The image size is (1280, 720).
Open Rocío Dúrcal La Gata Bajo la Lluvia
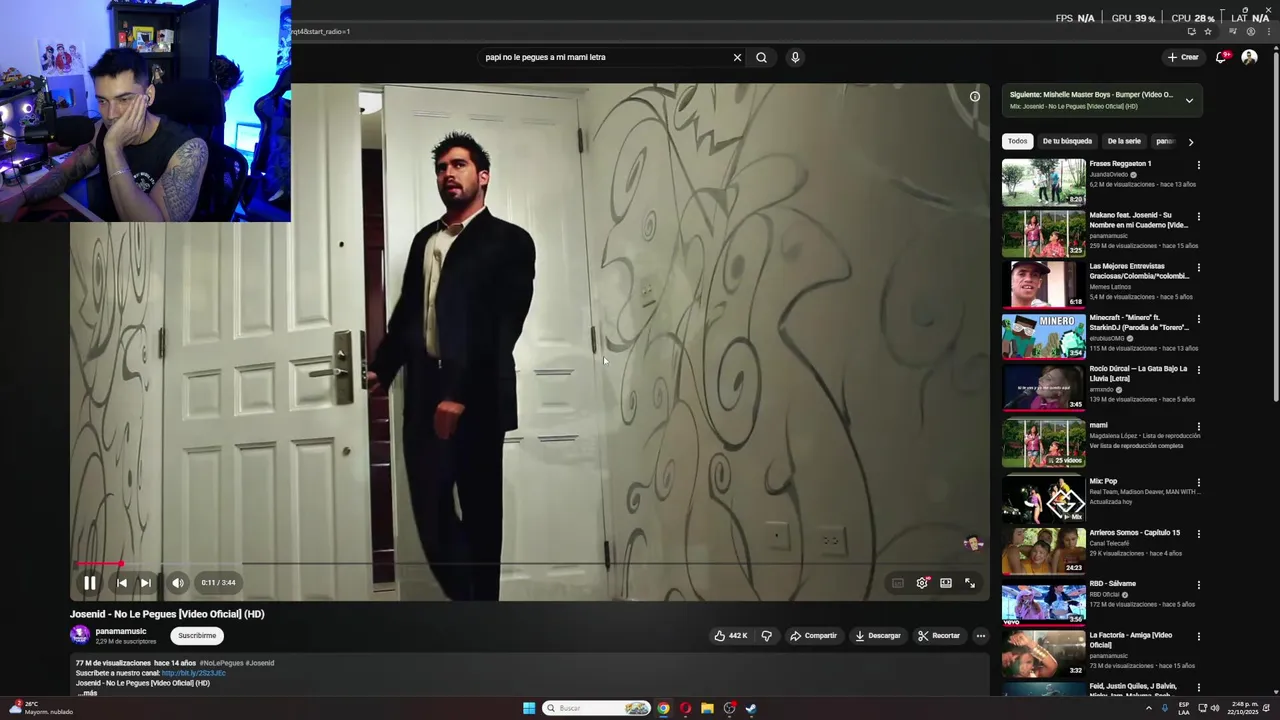(1043, 387)
